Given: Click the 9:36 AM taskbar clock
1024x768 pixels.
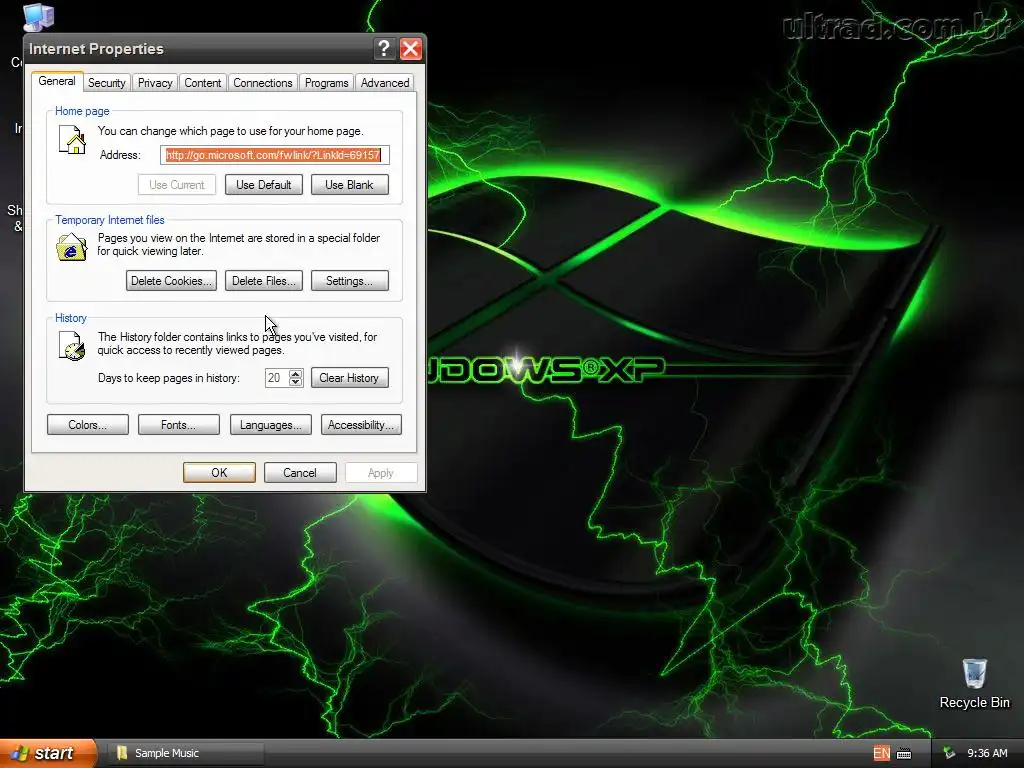Looking at the screenshot, I should (x=987, y=753).
